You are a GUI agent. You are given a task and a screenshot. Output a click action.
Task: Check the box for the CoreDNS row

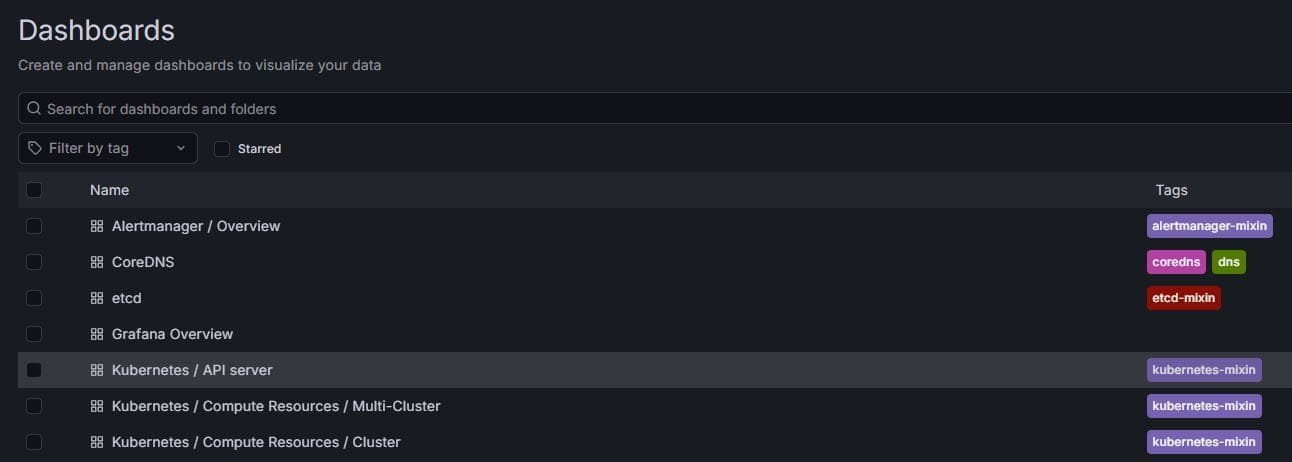tap(34, 262)
